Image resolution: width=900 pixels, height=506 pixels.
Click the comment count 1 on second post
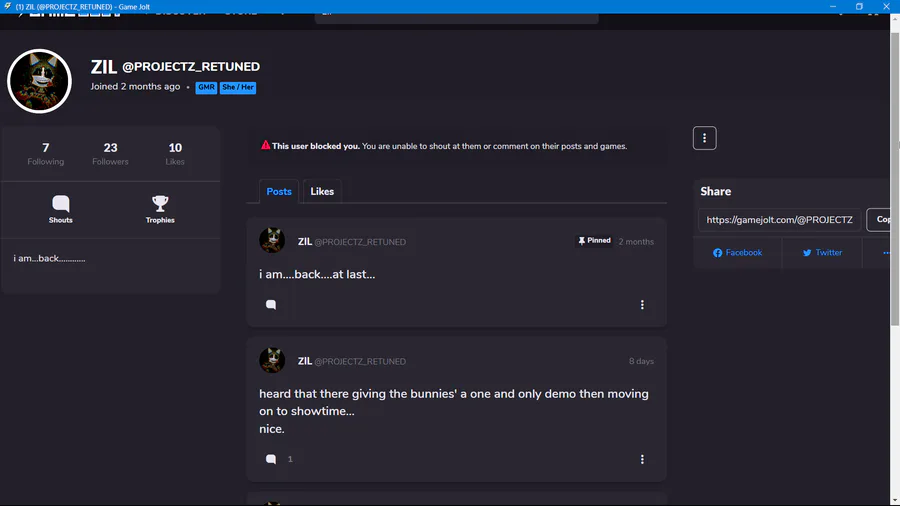(290, 459)
